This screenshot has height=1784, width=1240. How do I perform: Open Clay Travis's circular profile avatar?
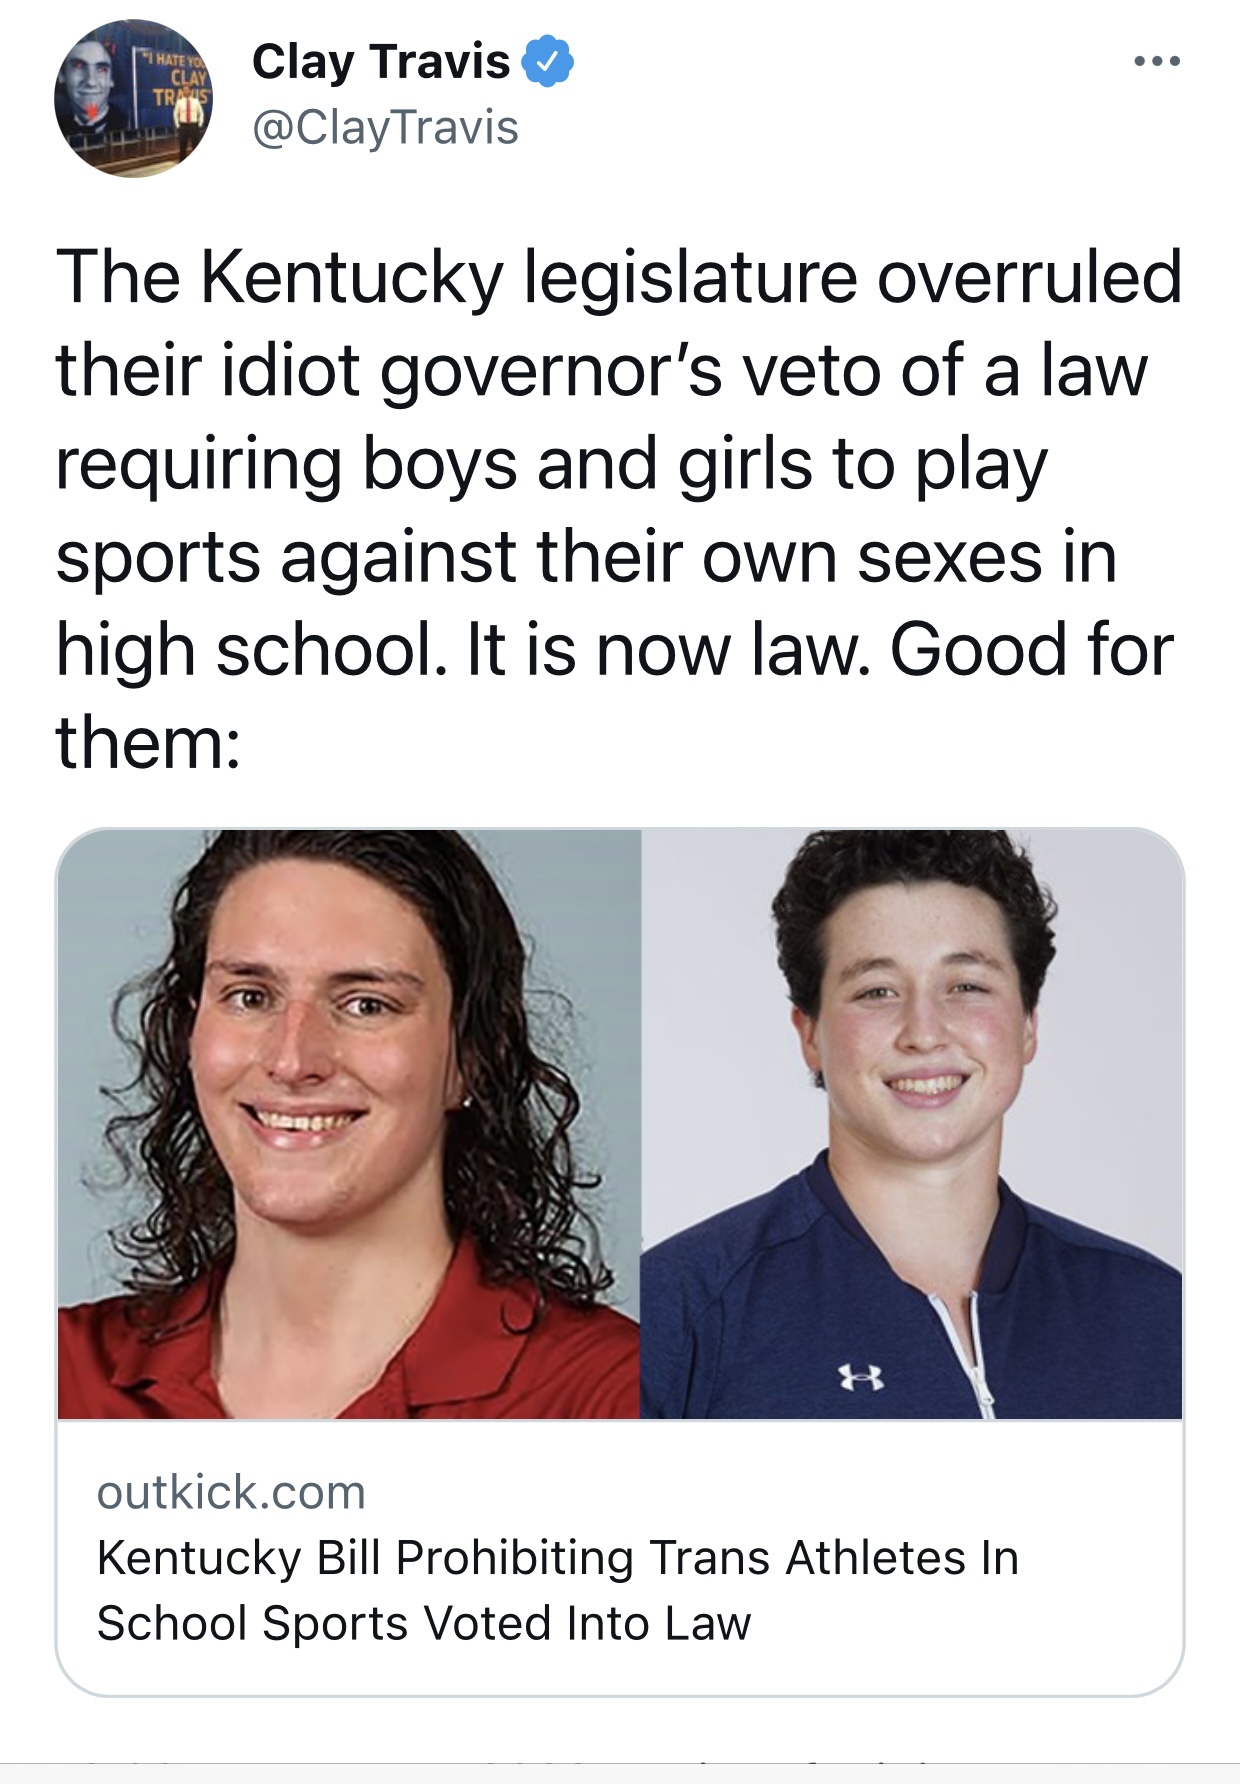133,98
